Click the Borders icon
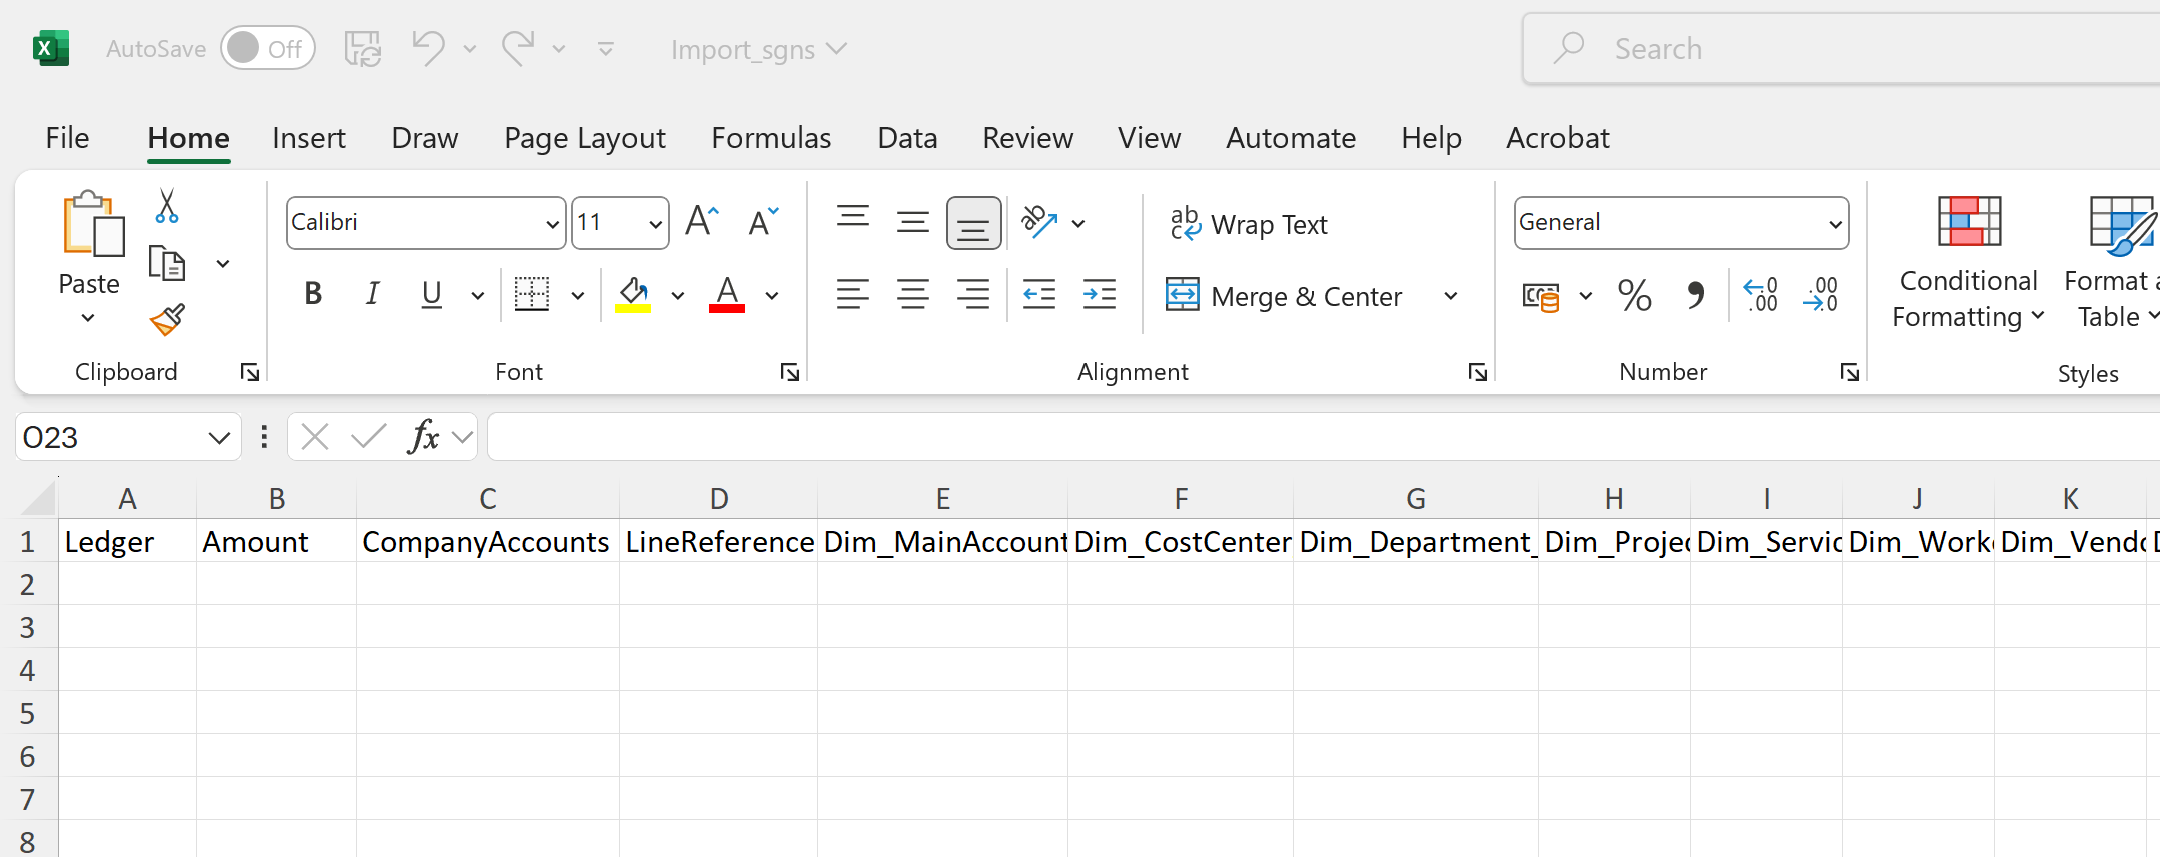 tap(532, 294)
